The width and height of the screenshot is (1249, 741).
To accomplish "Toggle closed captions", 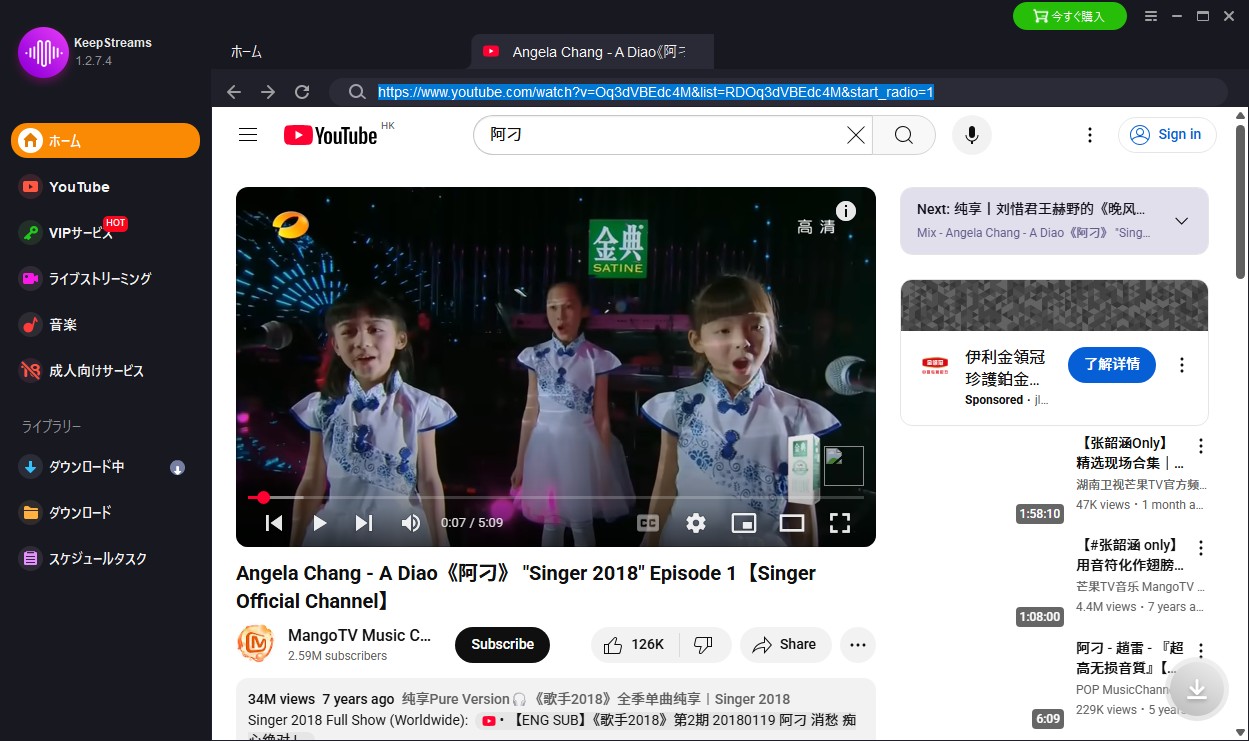I will pyautogui.click(x=648, y=523).
